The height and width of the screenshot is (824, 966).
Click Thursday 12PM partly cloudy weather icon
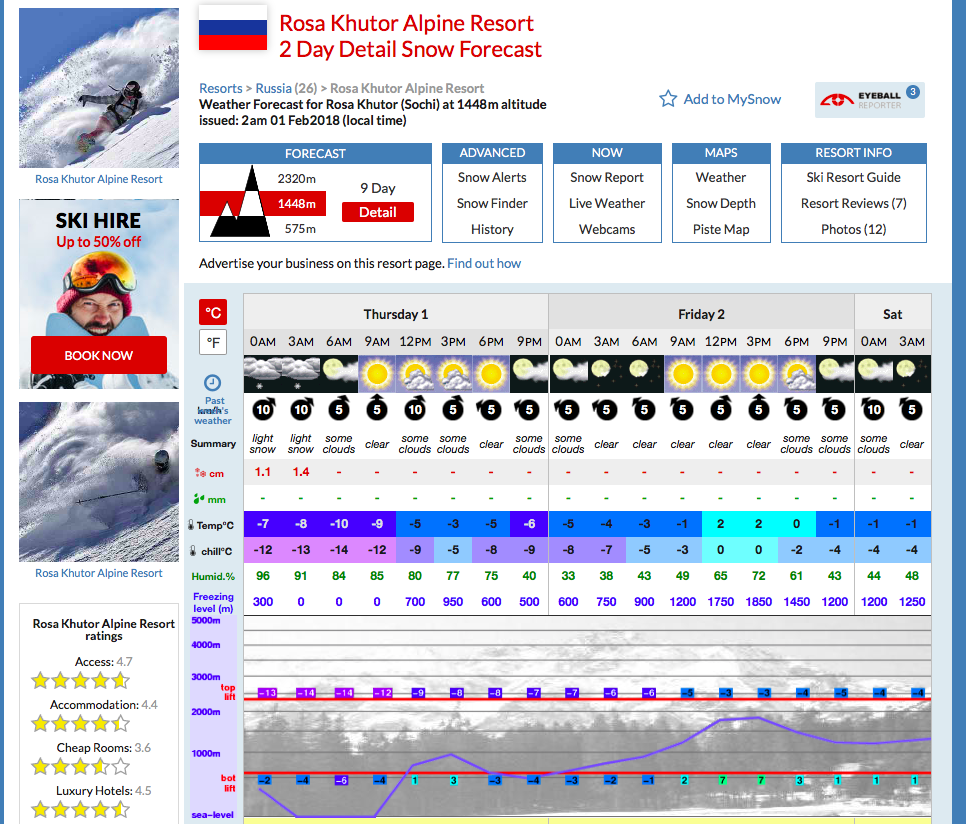coord(415,374)
